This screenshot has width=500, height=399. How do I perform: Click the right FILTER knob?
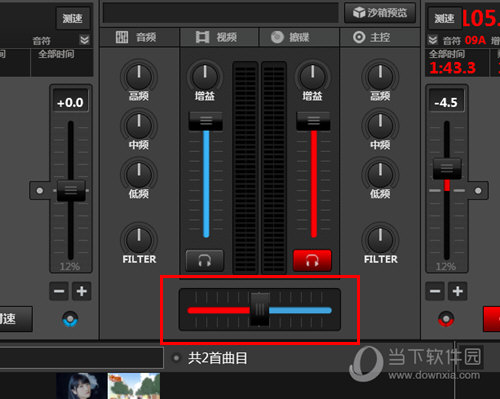pos(380,239)
